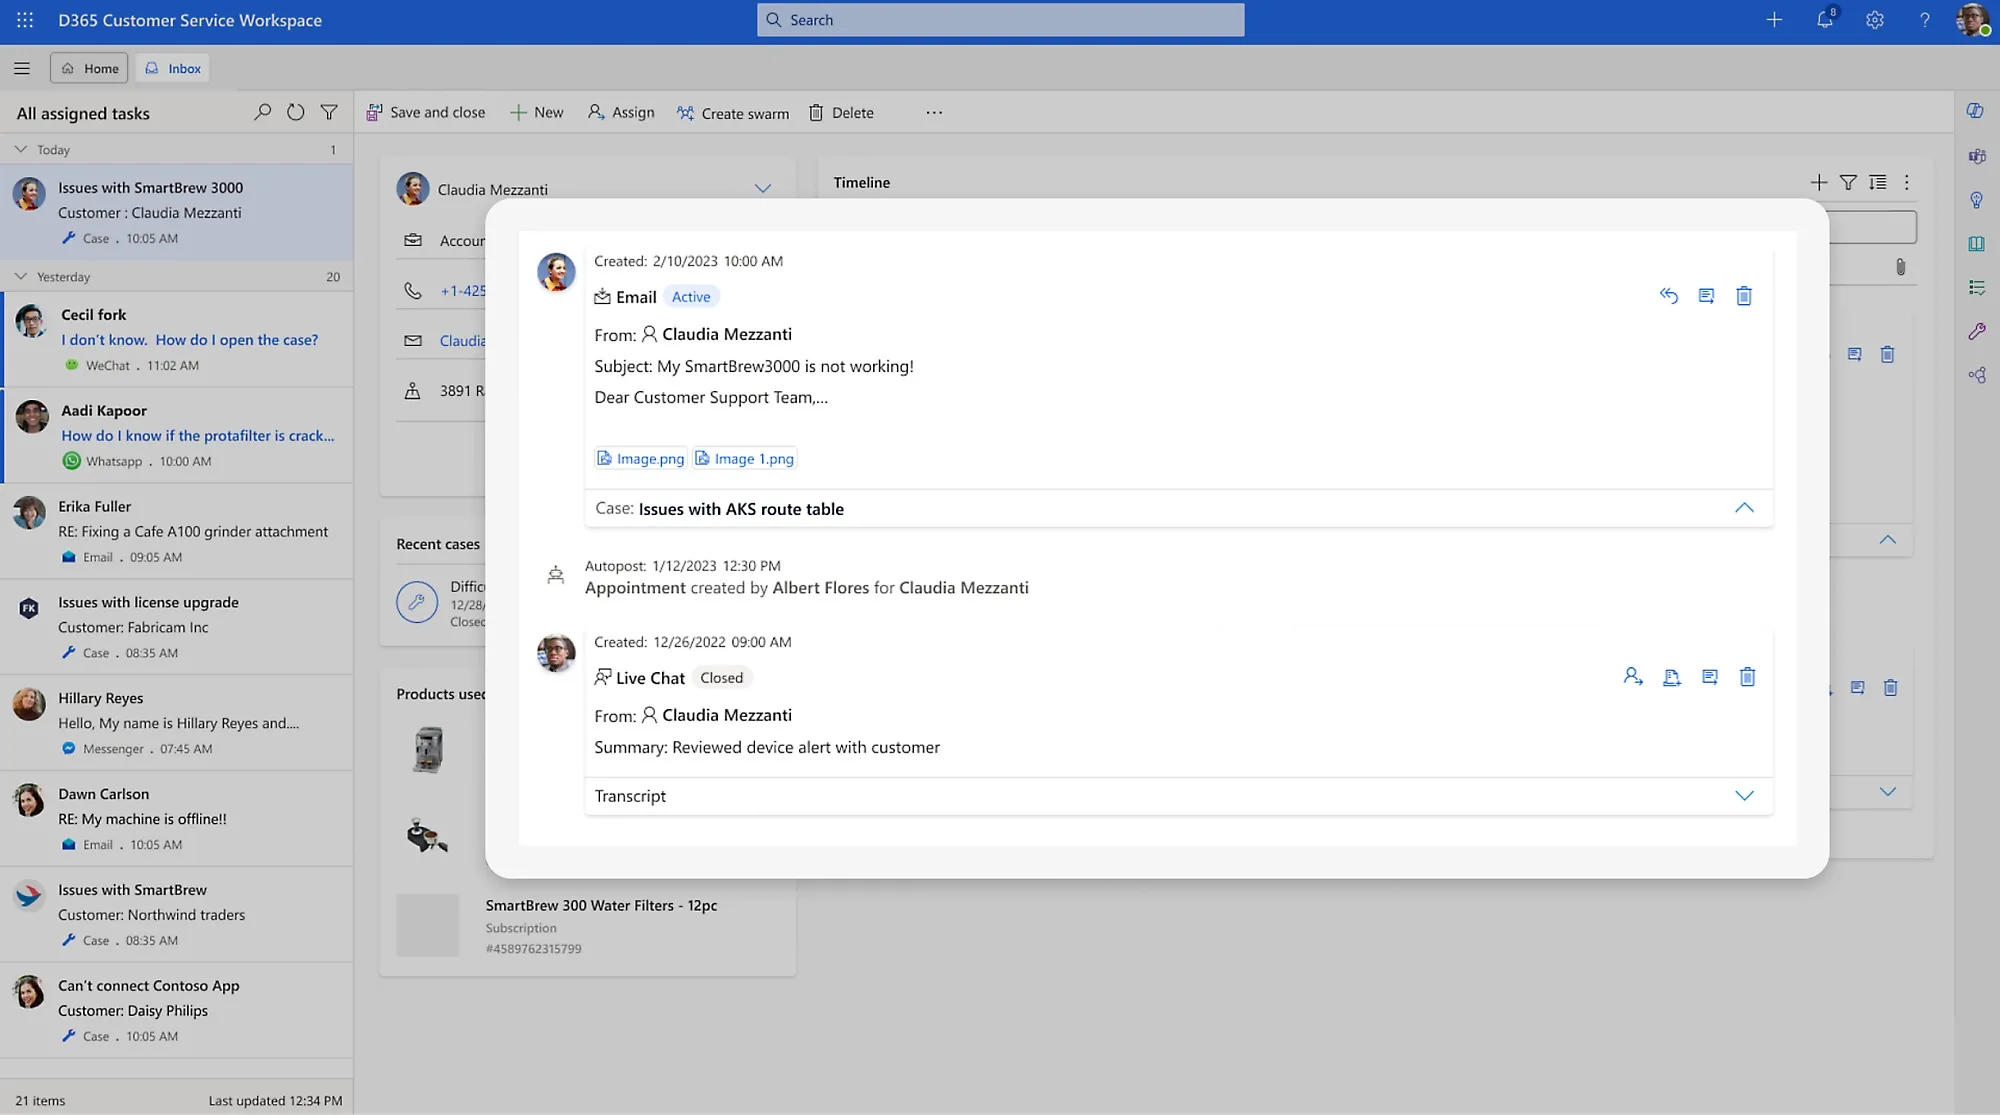Refresh the All assigned tasks list
This screenshot has height=1115, width=2000.
295,113
